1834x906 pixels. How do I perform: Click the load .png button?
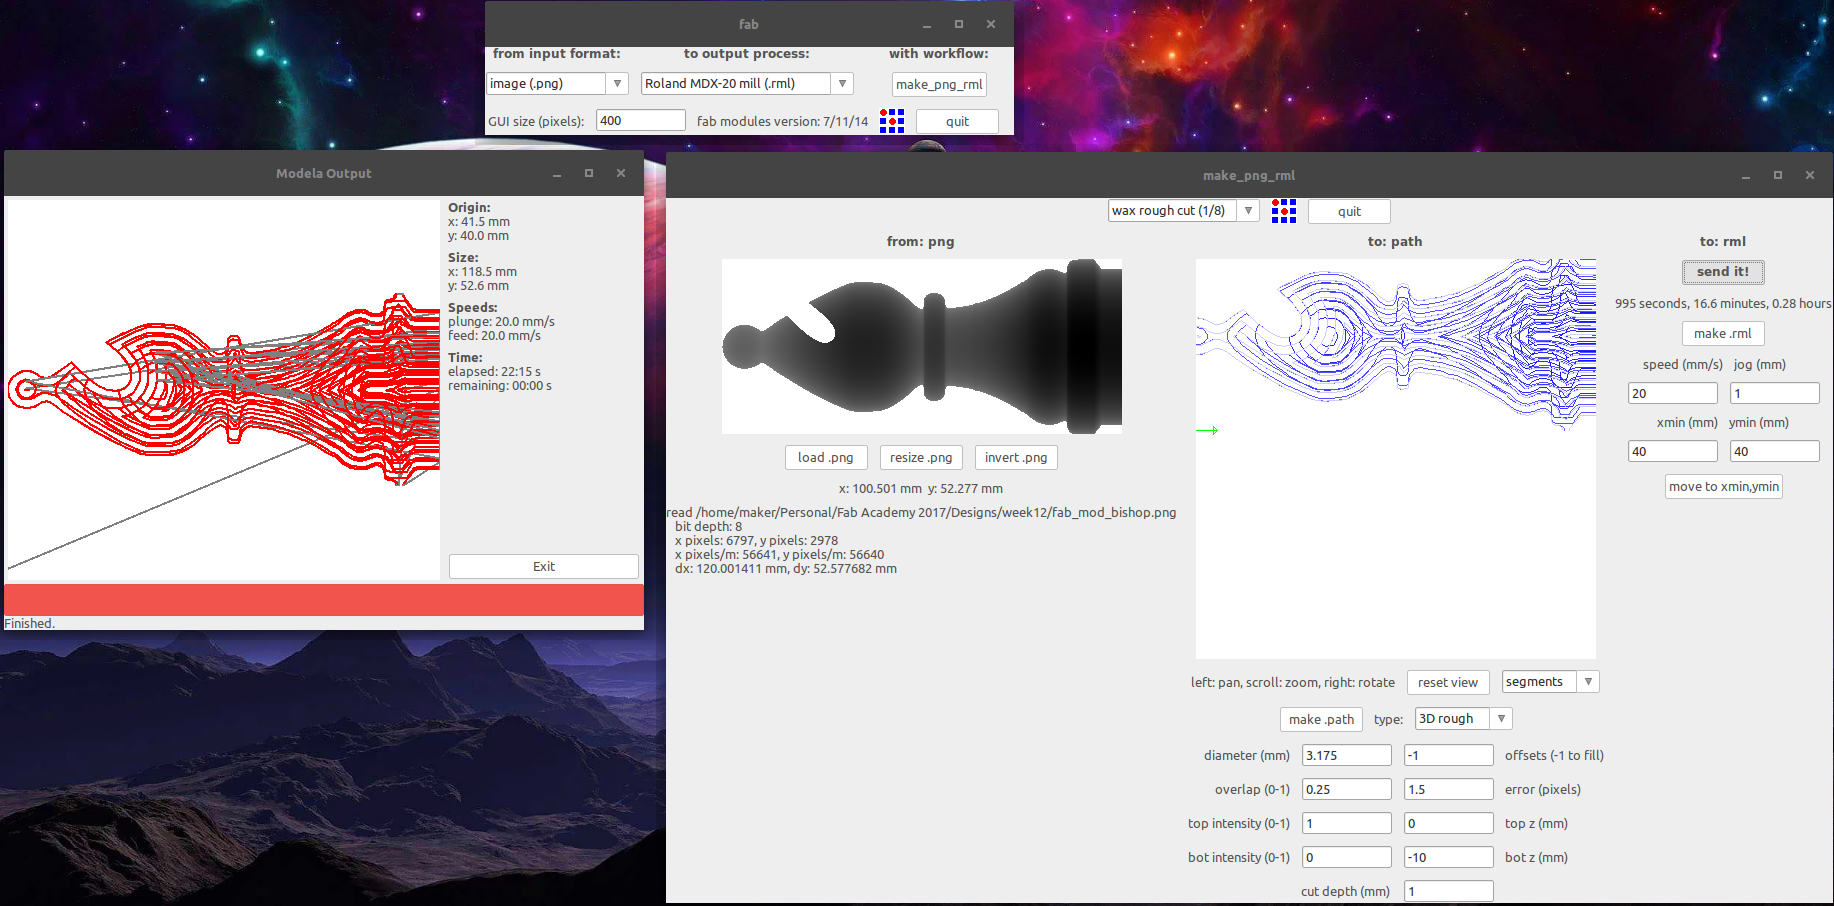[826, 458]
